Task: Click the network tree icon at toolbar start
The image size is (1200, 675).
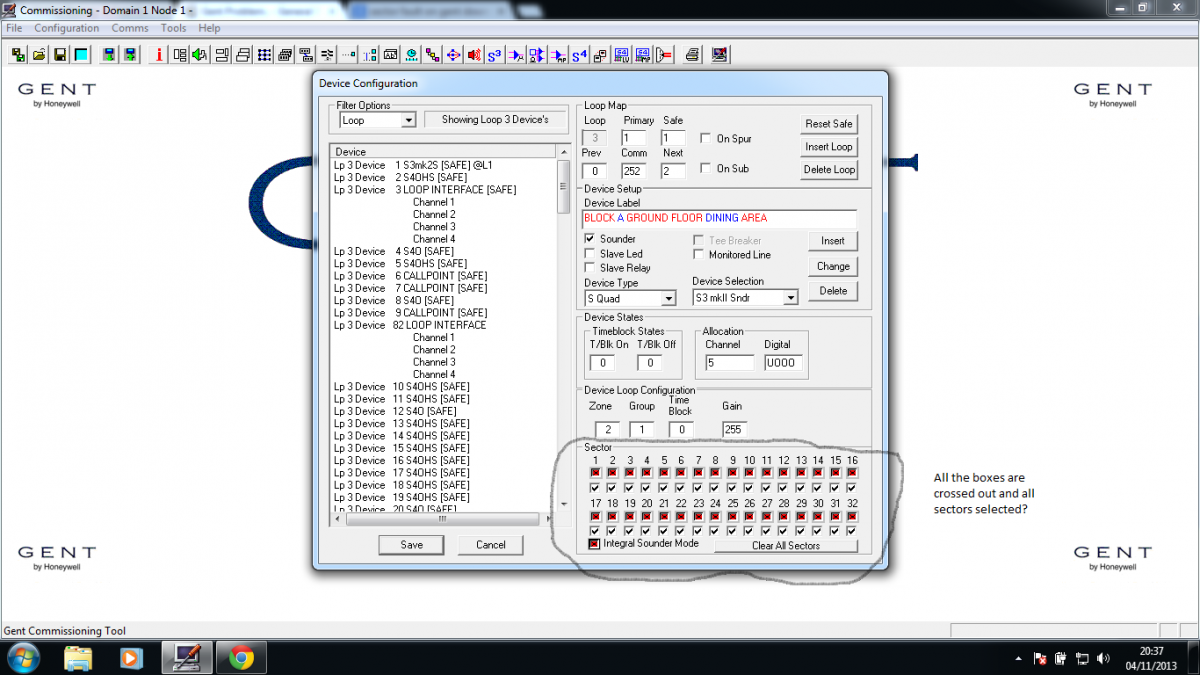Action: click(18, 54)
